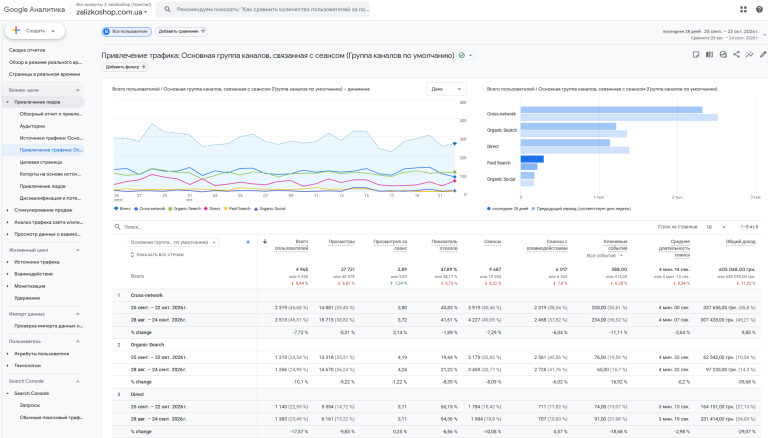The width and height of the screenshot is (768, 438).
Task: Click the Все пользователи segment chip
Action: tap(127, 31)
